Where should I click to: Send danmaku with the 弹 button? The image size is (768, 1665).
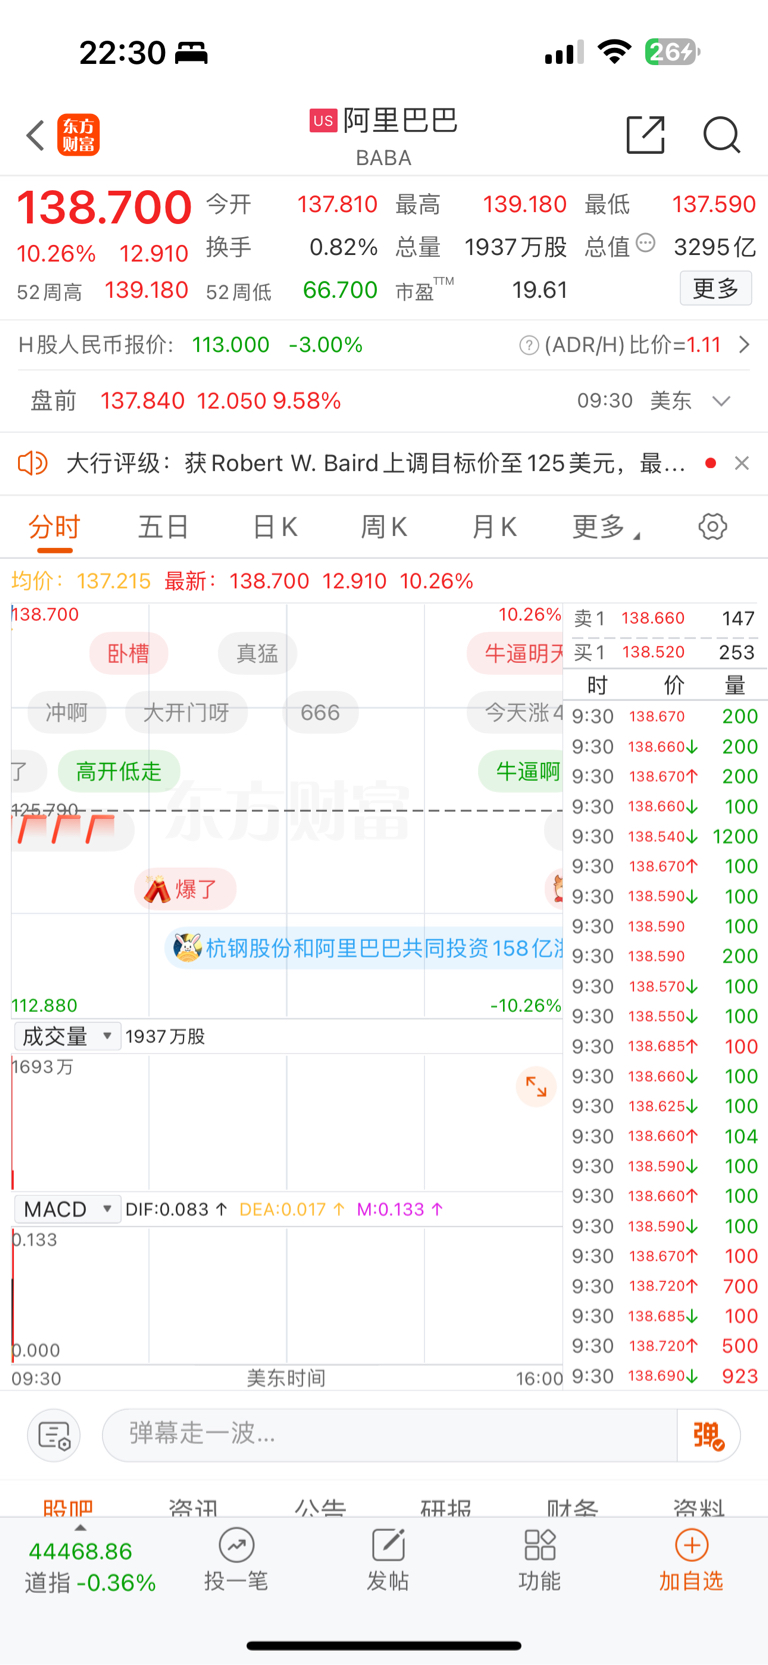pyautogui.click(x=708, y=1435)
